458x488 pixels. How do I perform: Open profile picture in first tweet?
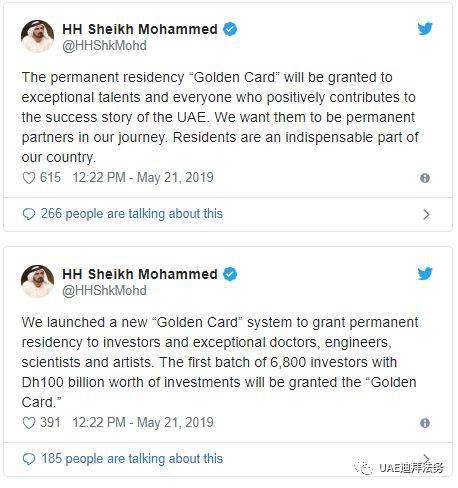pyautogui.click(x=37, y=36)
